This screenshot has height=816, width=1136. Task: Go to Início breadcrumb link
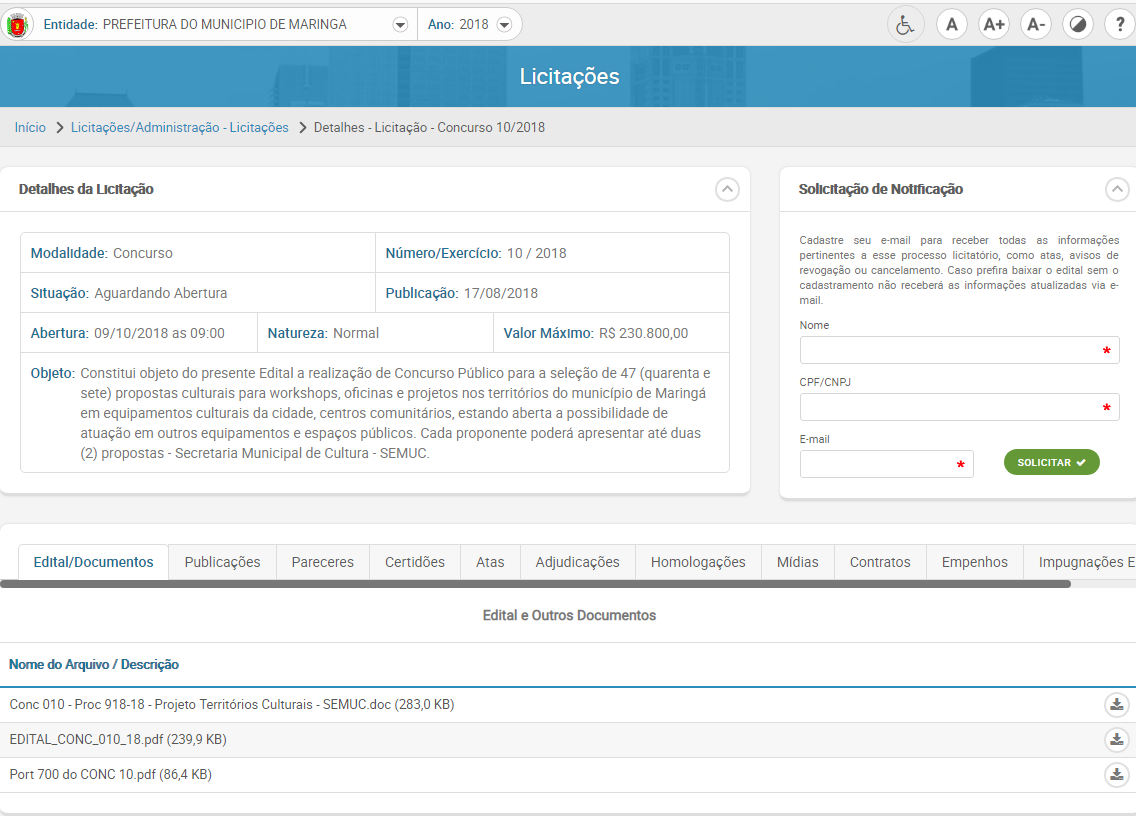[x=30, y=128]
